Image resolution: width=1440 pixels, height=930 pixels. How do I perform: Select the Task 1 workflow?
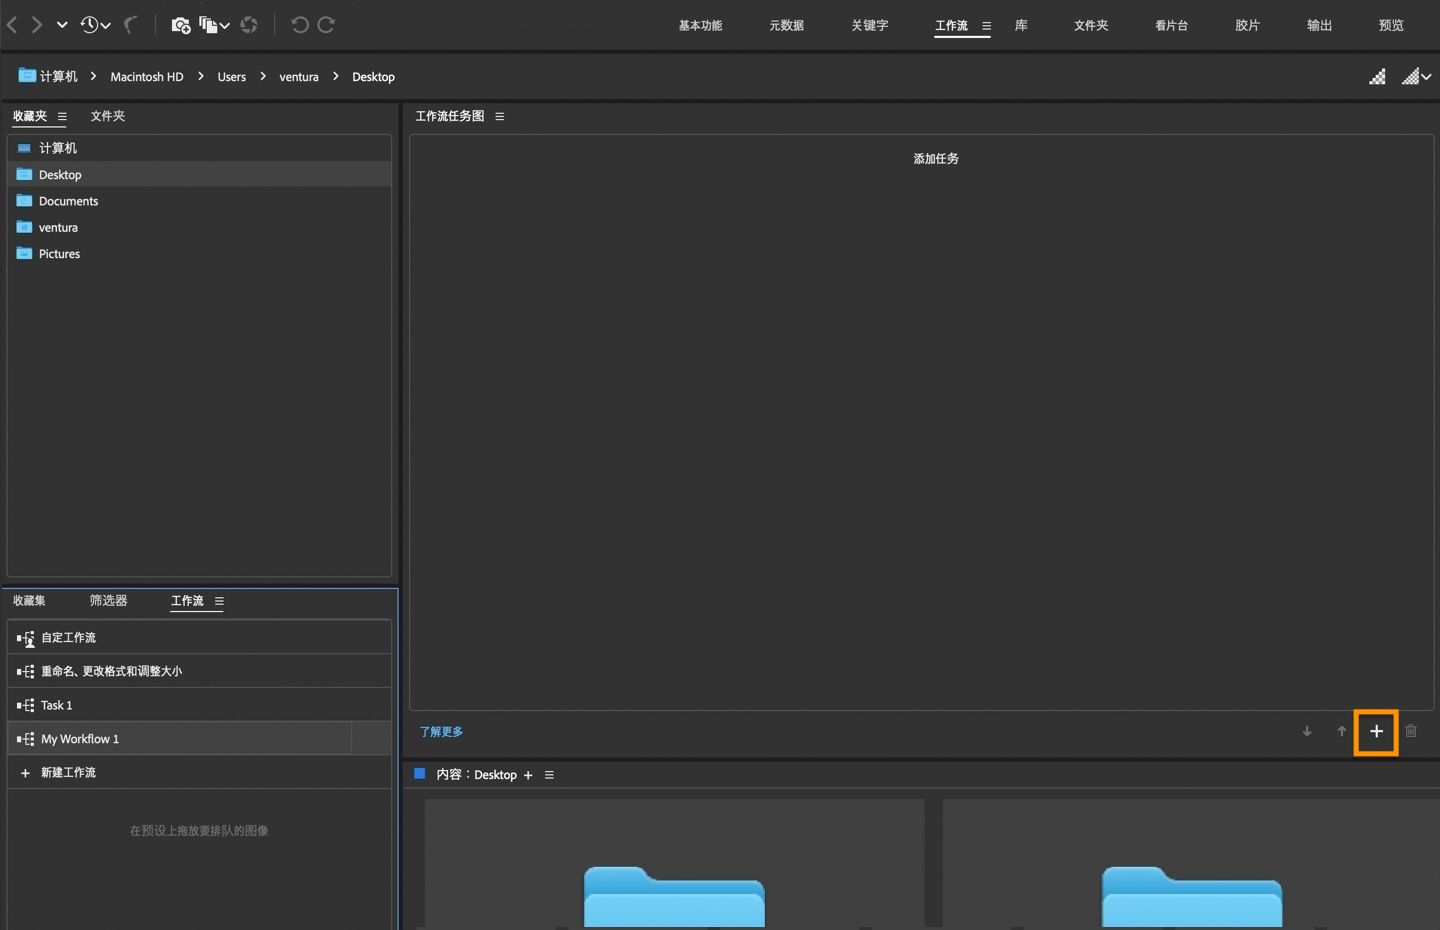199,705
